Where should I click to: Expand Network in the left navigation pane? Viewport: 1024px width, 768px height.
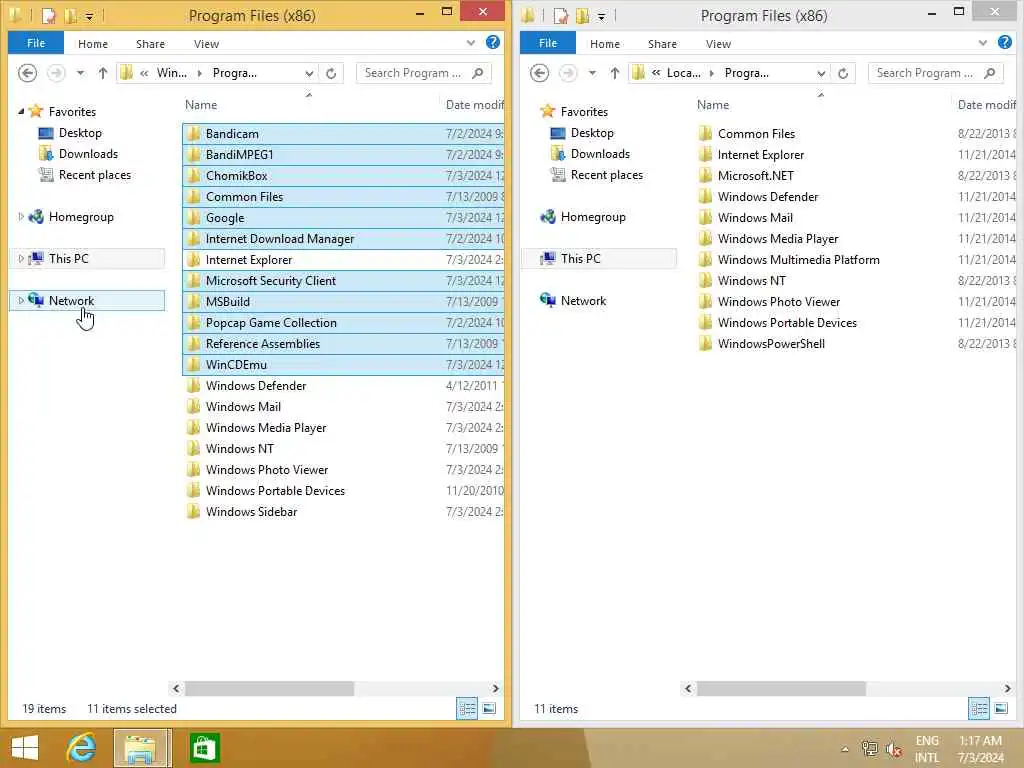pos(21,300)
